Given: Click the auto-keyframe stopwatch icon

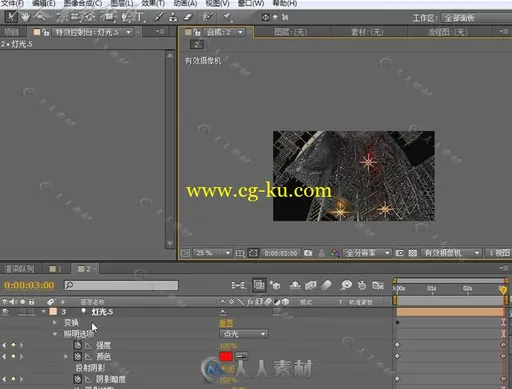Looking at the screenshot, I should pos(362,285).
